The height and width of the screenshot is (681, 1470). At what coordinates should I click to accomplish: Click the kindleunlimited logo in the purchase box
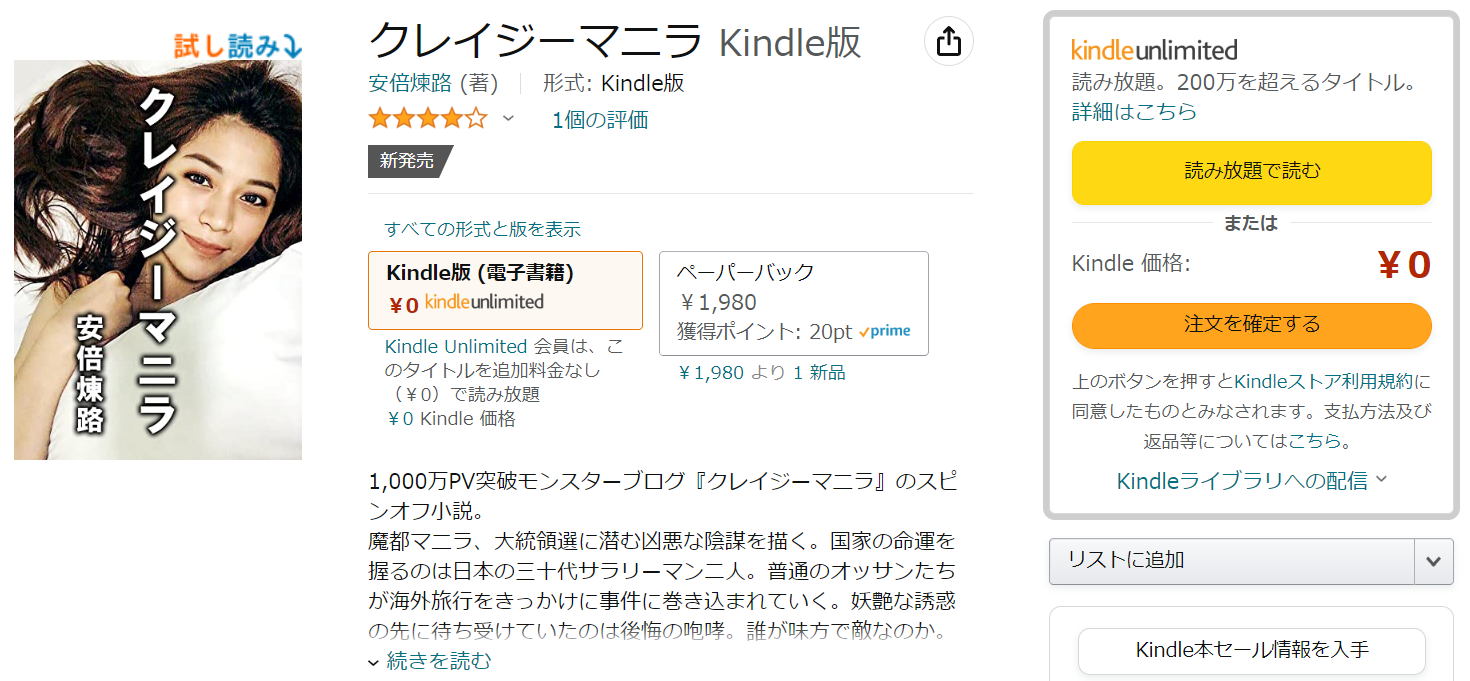coord(1154,50)
